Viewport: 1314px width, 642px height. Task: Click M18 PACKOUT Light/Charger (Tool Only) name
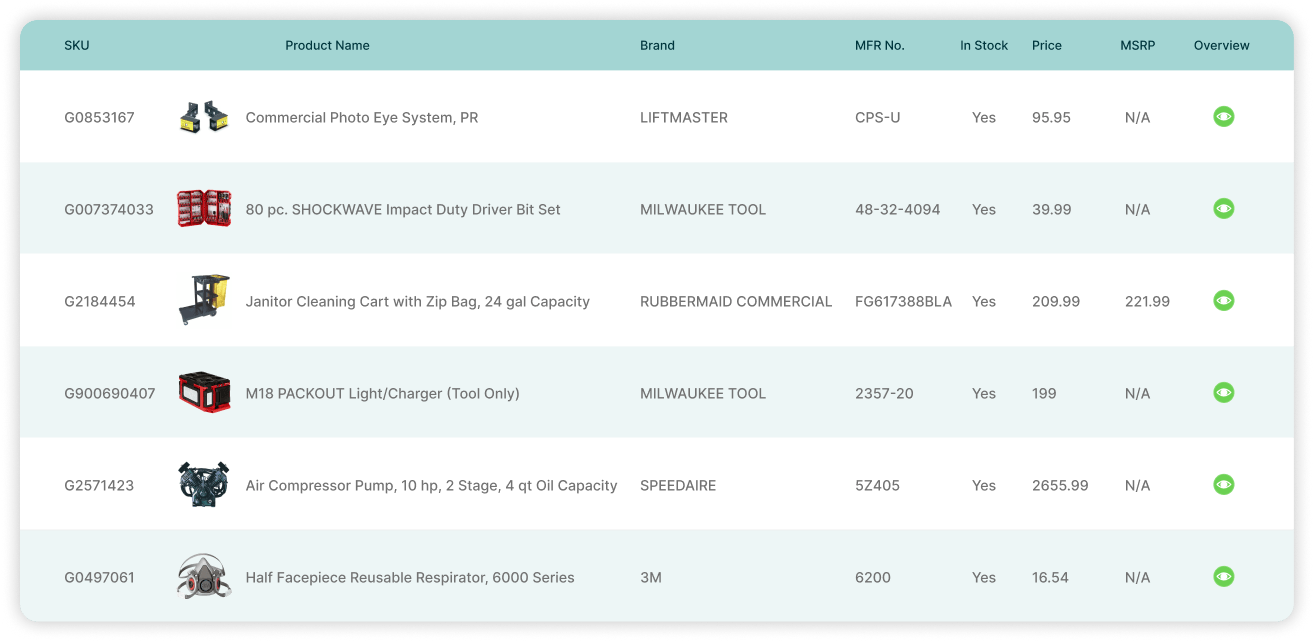(x=383, y=393)
